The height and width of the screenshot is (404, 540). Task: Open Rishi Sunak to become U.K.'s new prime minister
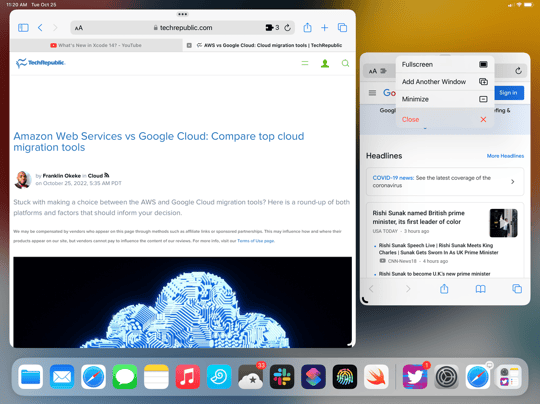click(434, 274)
